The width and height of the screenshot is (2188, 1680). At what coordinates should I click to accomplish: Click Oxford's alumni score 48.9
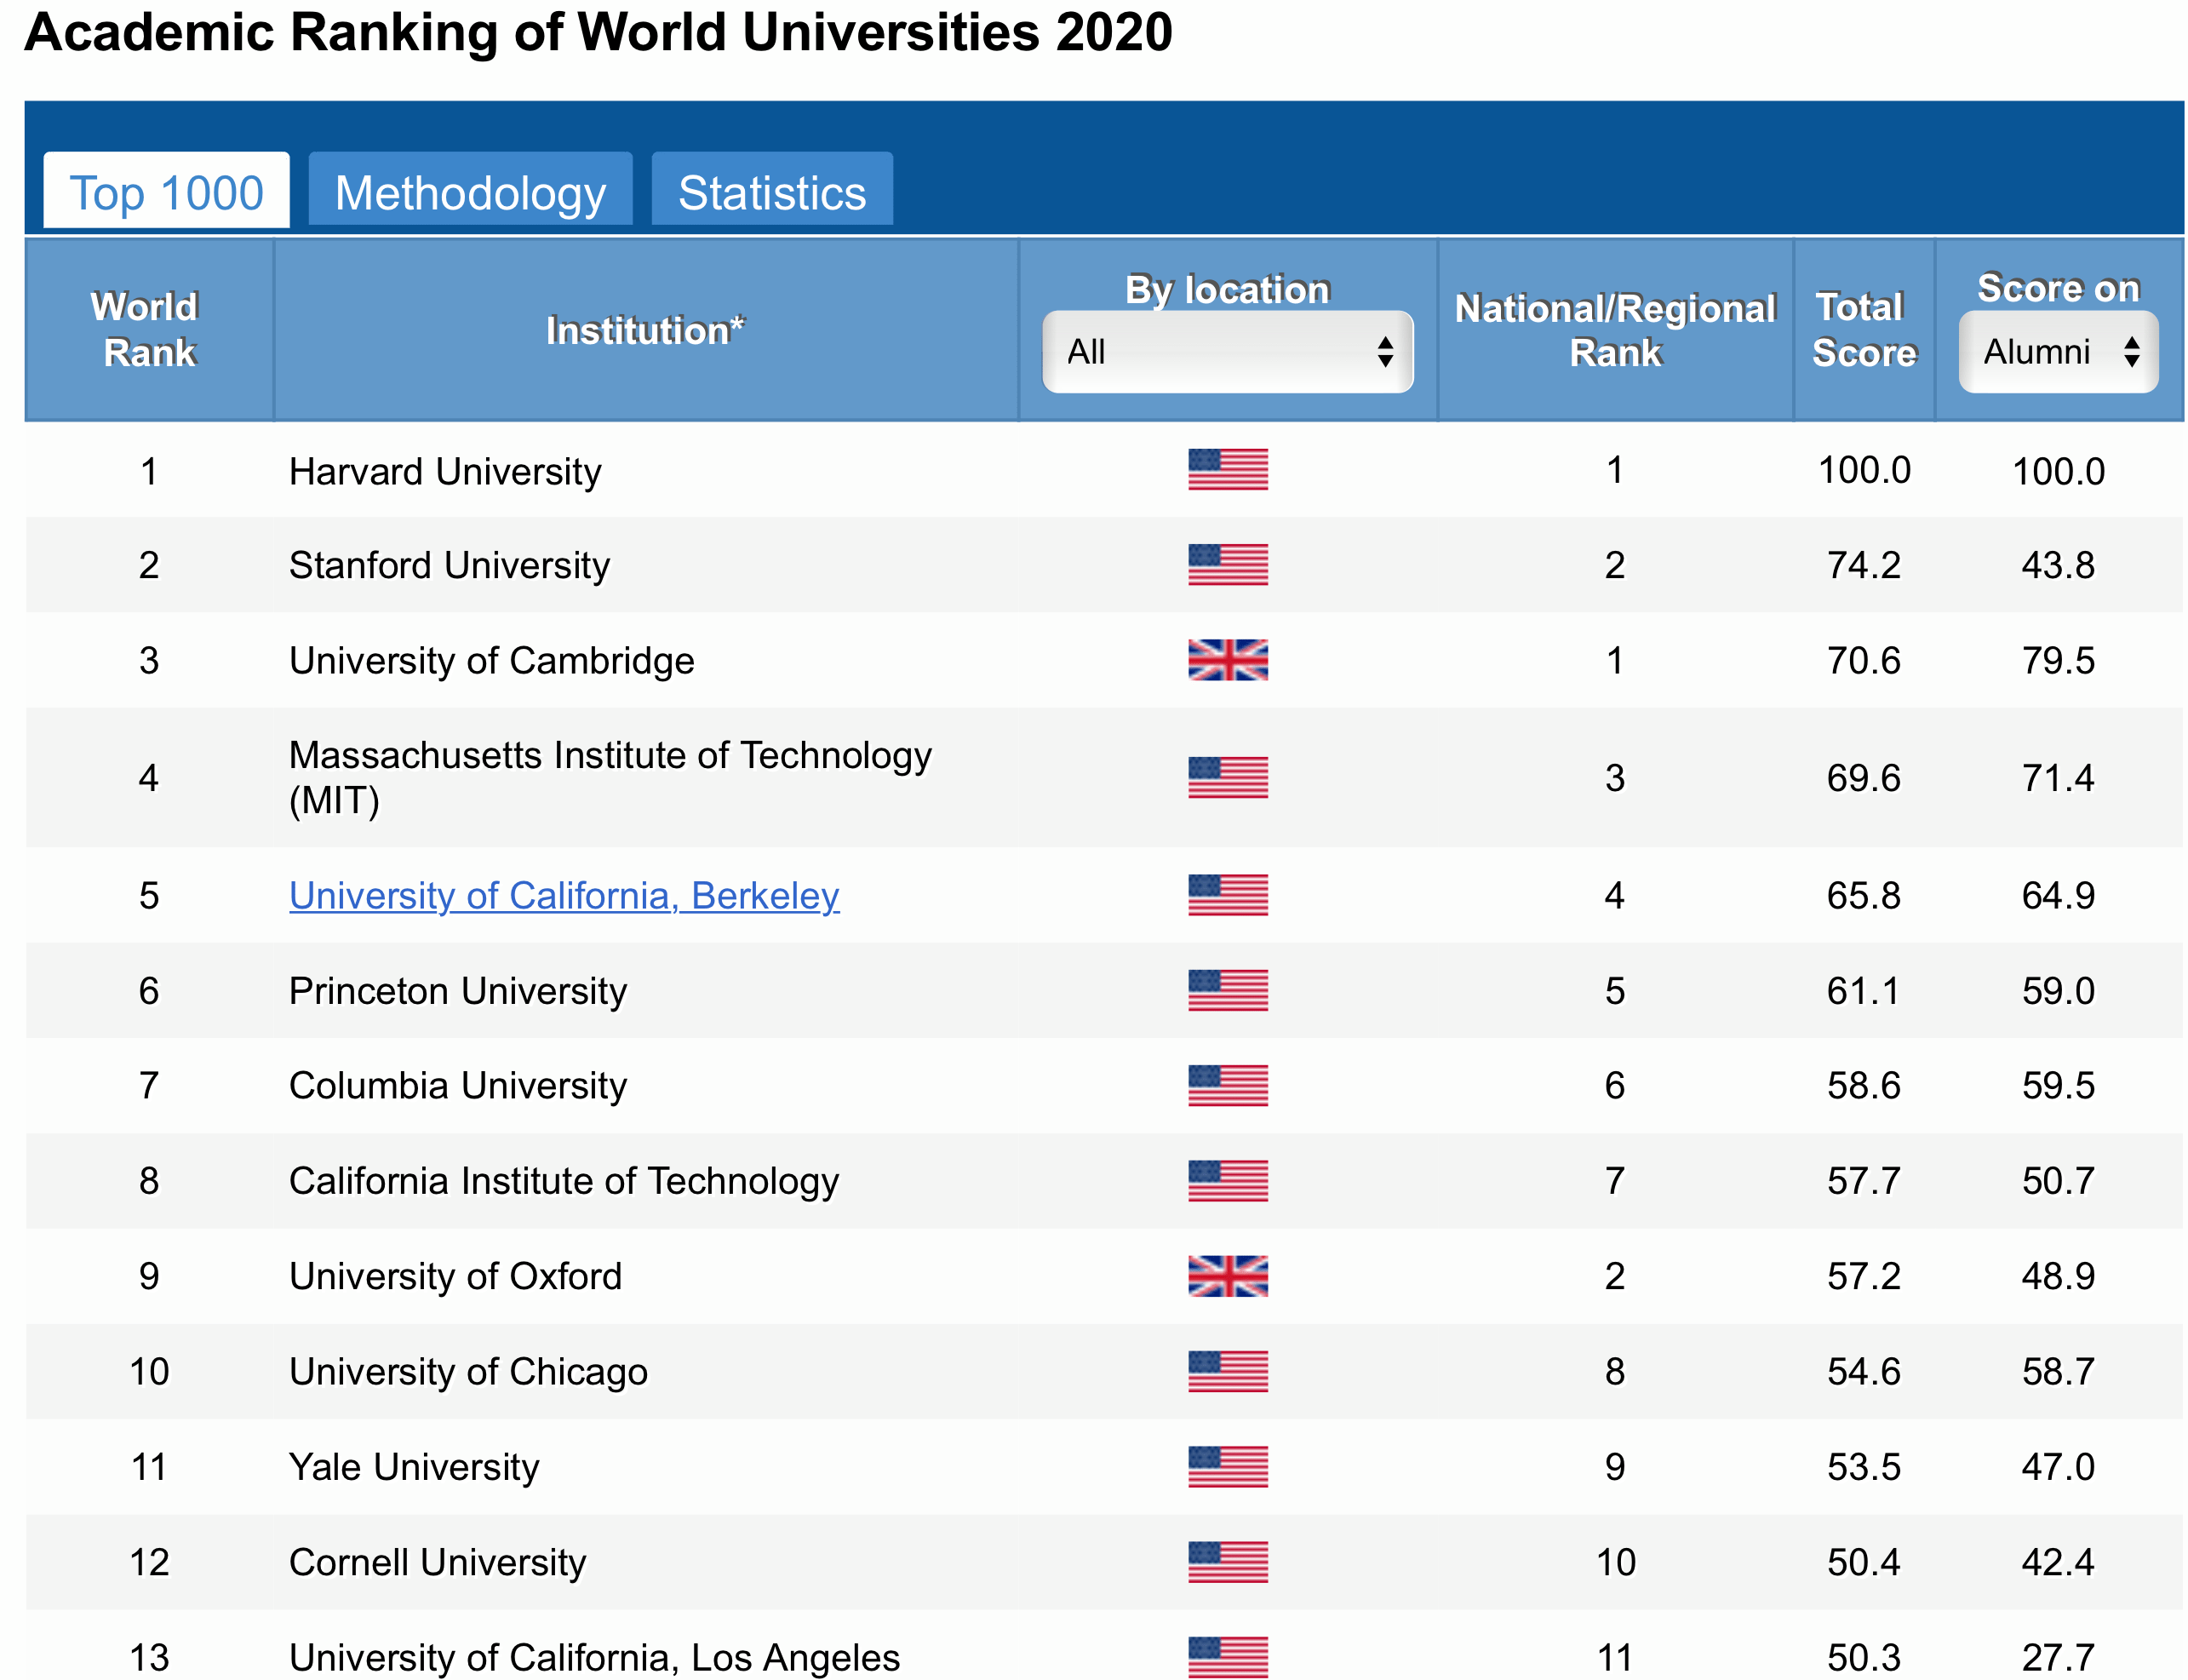point(2058,1277)
